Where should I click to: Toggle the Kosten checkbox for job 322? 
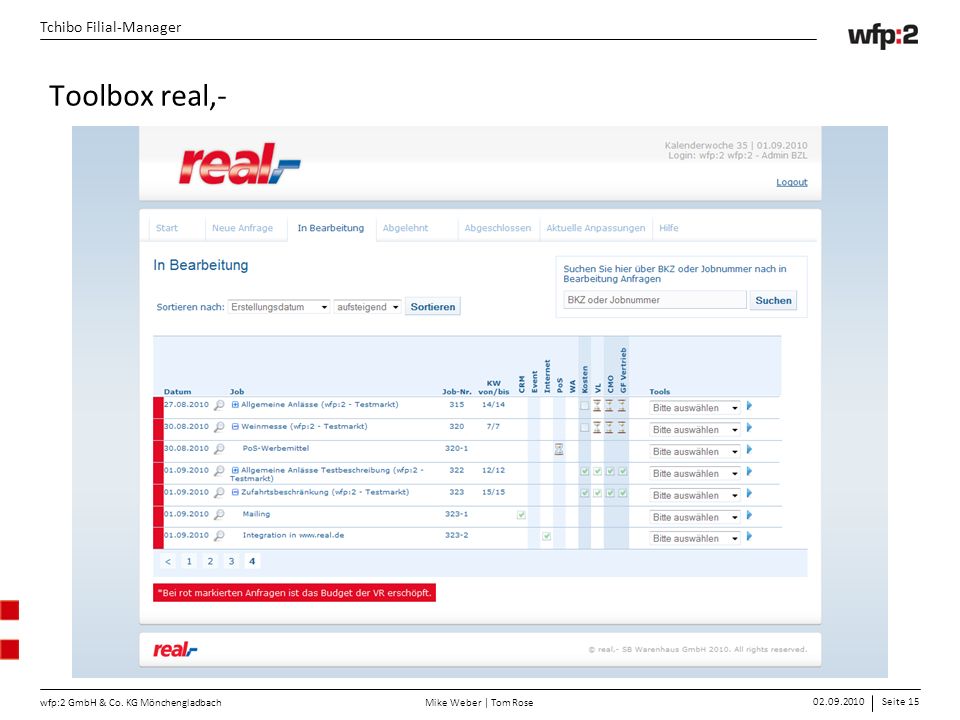[585, 471]
